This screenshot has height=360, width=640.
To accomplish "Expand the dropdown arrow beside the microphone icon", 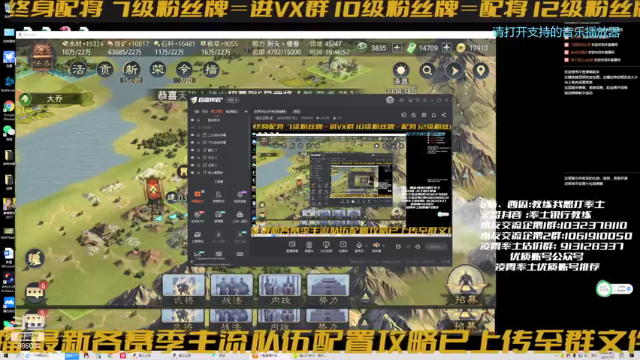I will pos(366,246).
